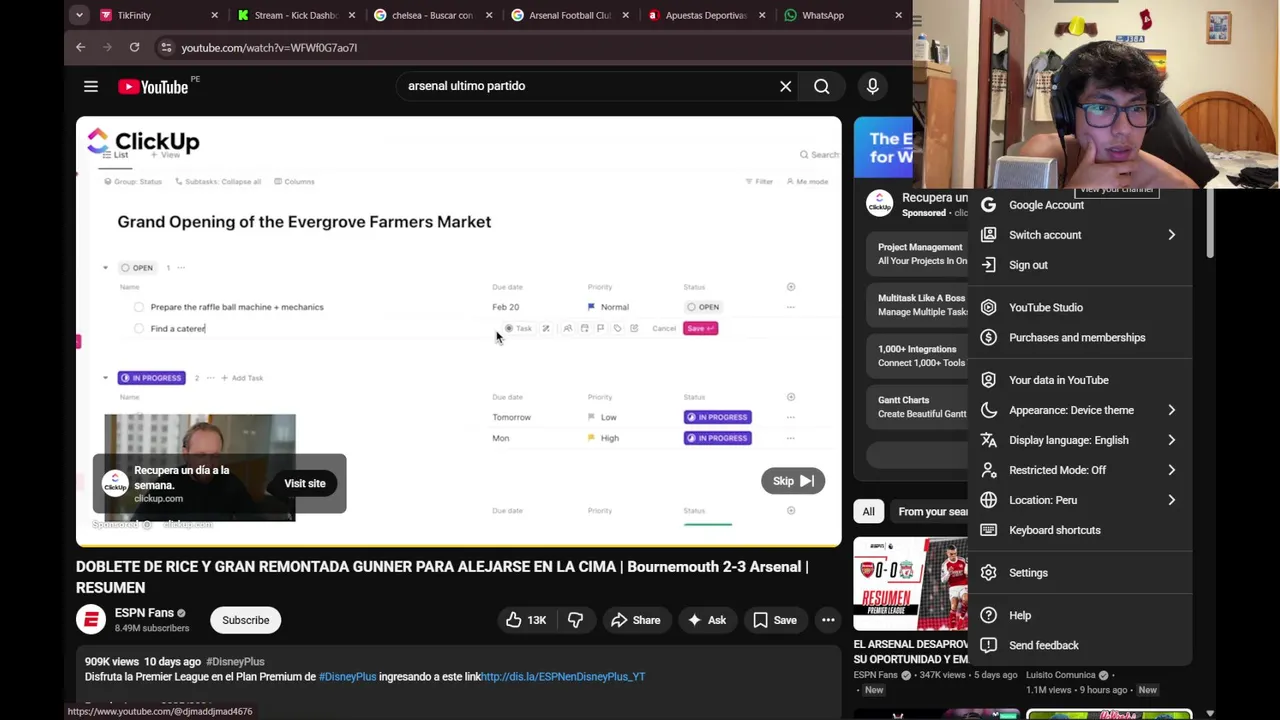The image size is (1280, 720).
Task: Clear the search box with X
Action: pyautogui.click(x=785, y=86)
